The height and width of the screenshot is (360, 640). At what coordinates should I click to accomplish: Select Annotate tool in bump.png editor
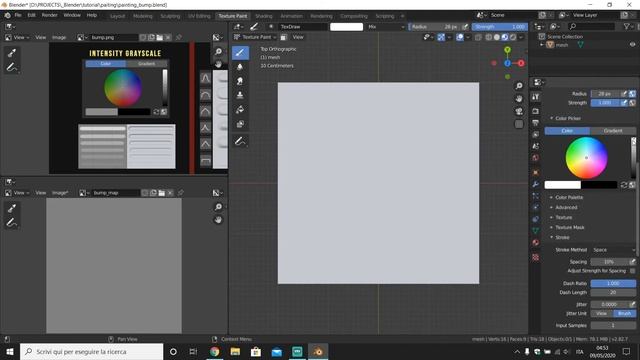pyautogui.click(x=12, y=67)
